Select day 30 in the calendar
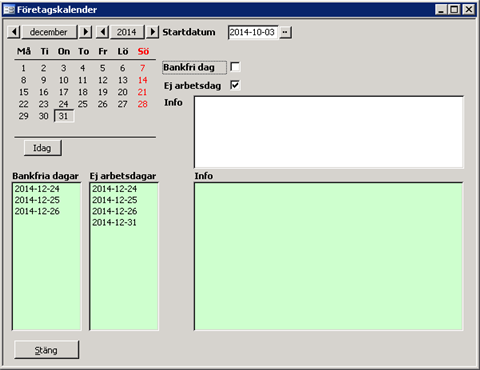Viewport: 480px width, 370px height. point(43,116)
